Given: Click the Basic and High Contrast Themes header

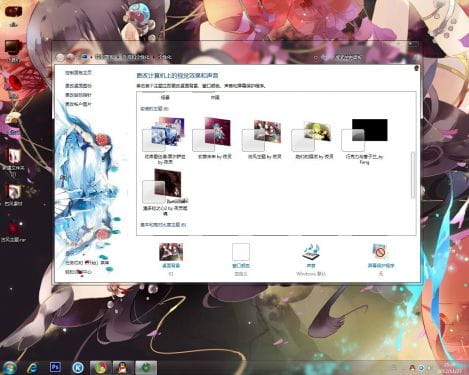Looking at the screenshot, I should (163, 225).
